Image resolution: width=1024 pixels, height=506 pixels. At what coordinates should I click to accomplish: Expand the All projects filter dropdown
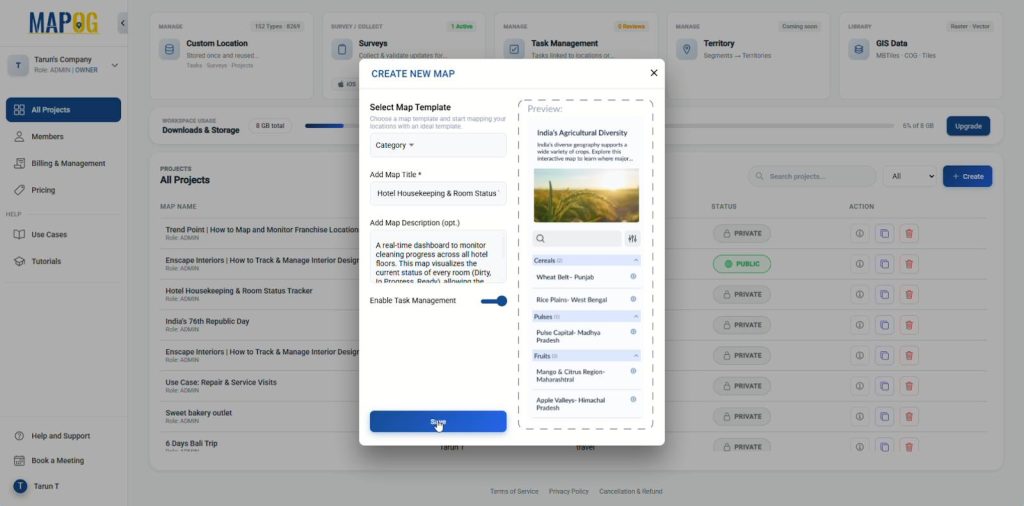[x=910, y=176]
